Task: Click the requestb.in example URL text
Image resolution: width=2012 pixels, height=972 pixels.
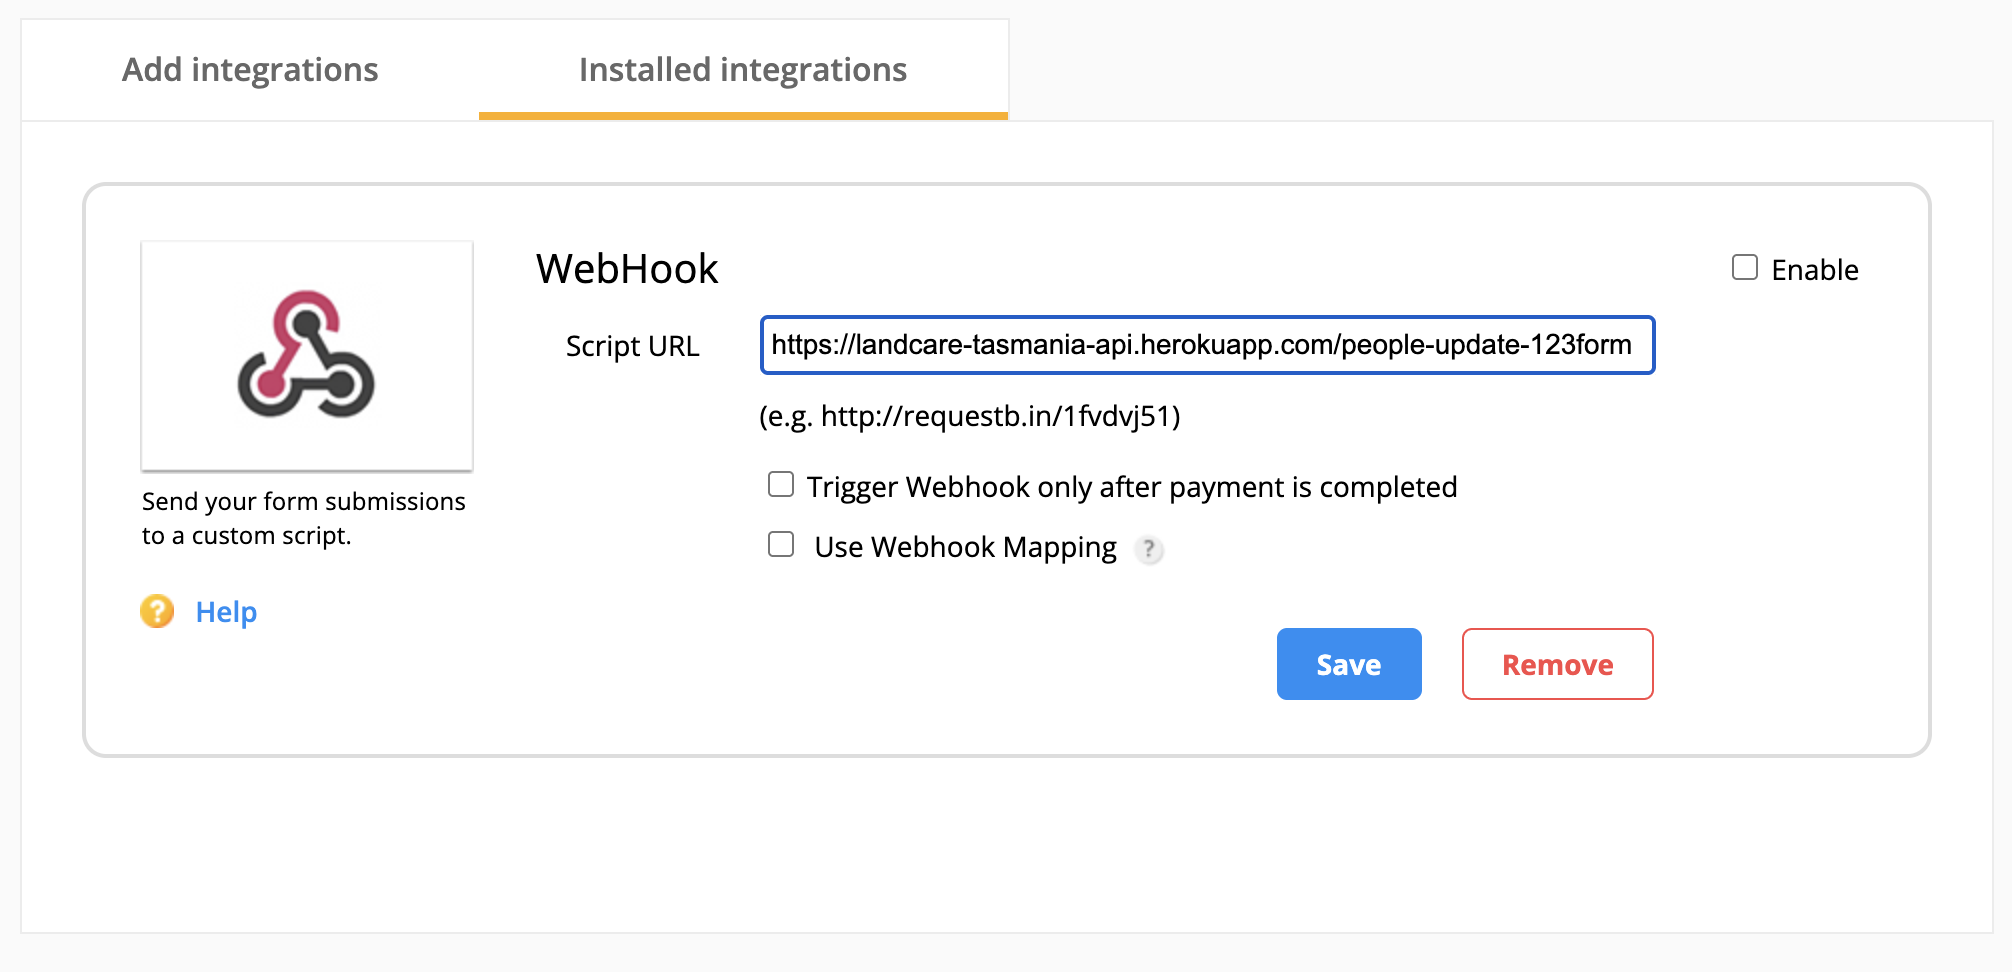Action: (x=969, y=416)
